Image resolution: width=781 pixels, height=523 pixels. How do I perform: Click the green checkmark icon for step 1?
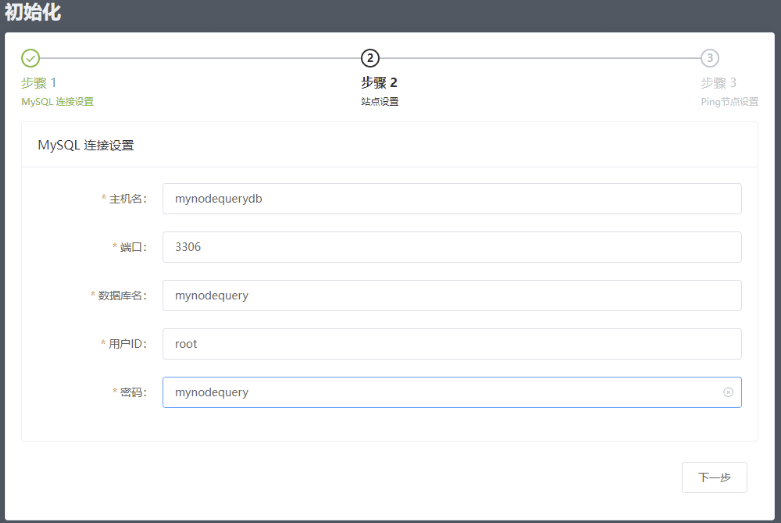click(31, 58)
